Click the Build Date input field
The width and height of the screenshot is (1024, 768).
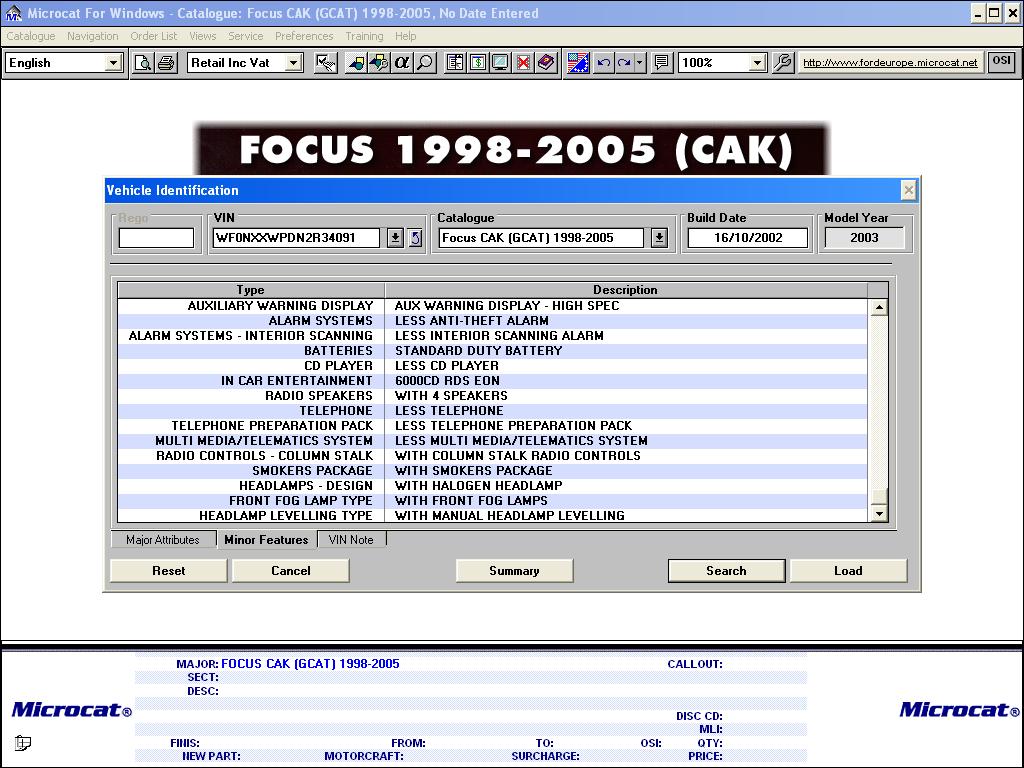(748, 238)
